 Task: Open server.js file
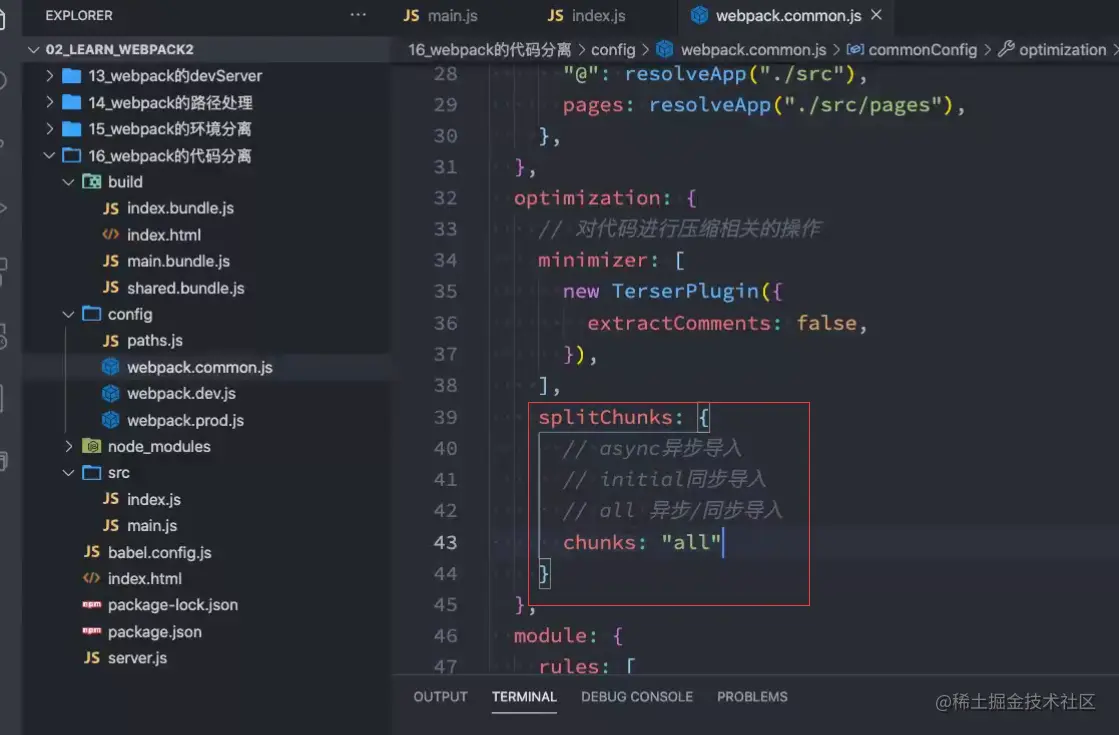tap(137, 658)
